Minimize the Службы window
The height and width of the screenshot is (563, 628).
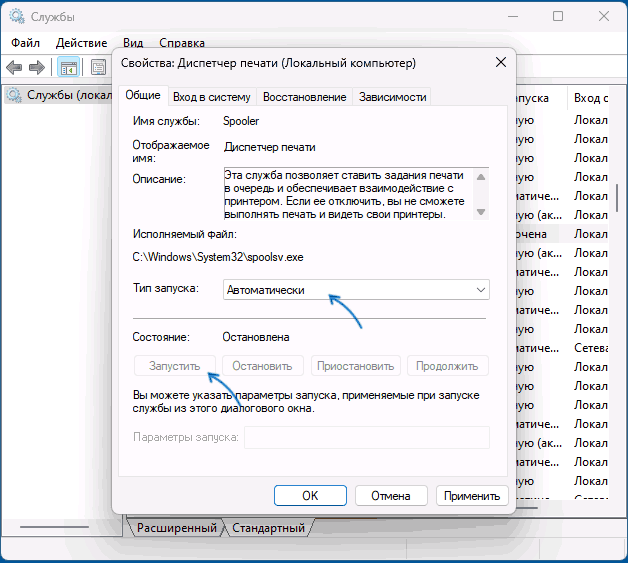(513, 16)
